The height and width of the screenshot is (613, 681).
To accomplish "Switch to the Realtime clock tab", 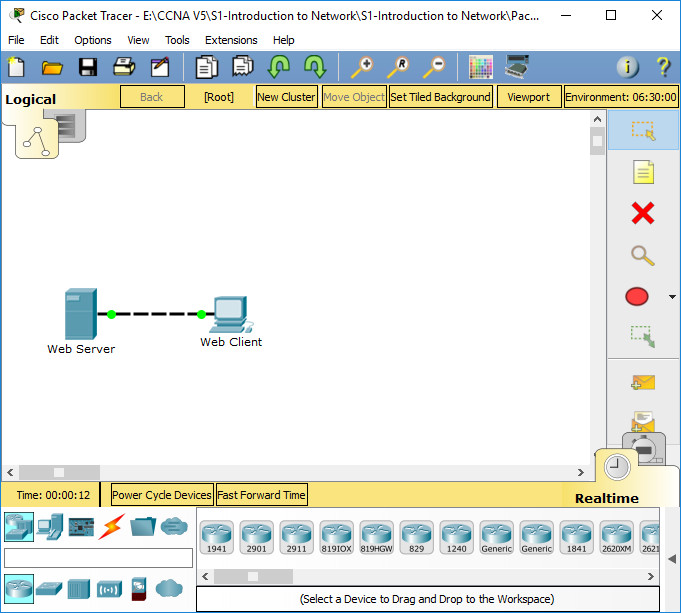I will (x=617, y=467).
